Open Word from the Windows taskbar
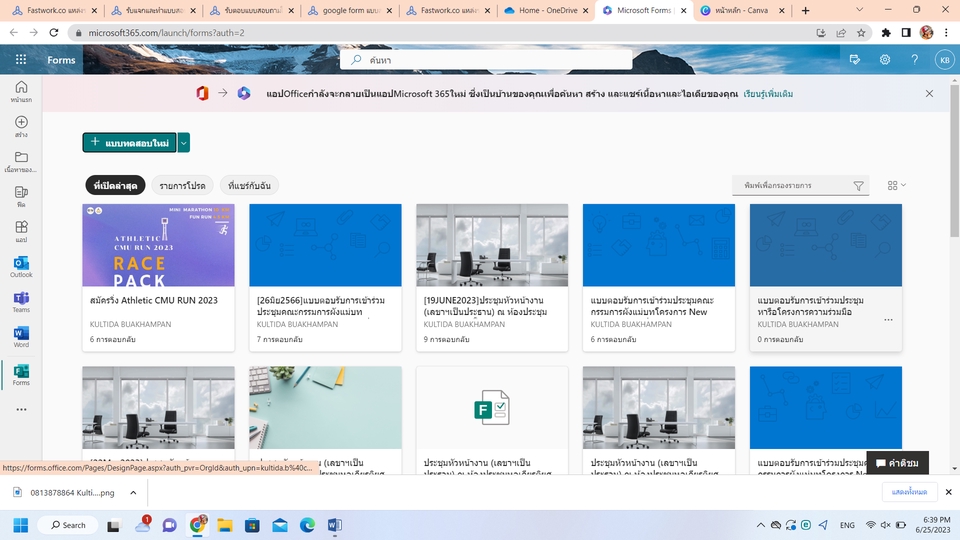Image resolution: width=960 pixels, height=540 pixels. [335, 525]
